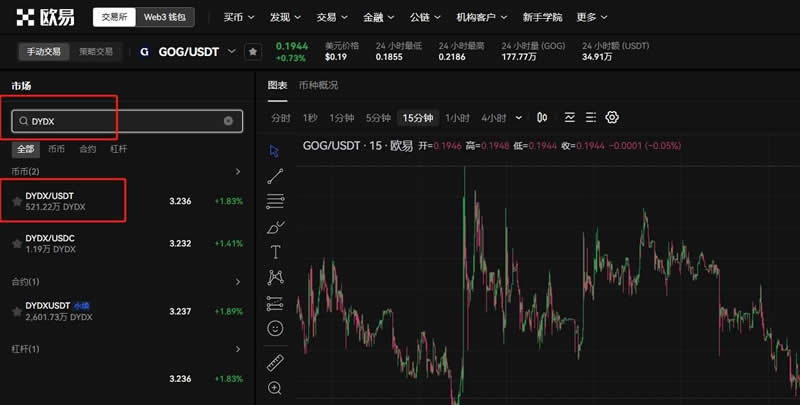800x405 pixels.
Task: Select the cursor arrow drawing tool
Action: tap(275, 150)
